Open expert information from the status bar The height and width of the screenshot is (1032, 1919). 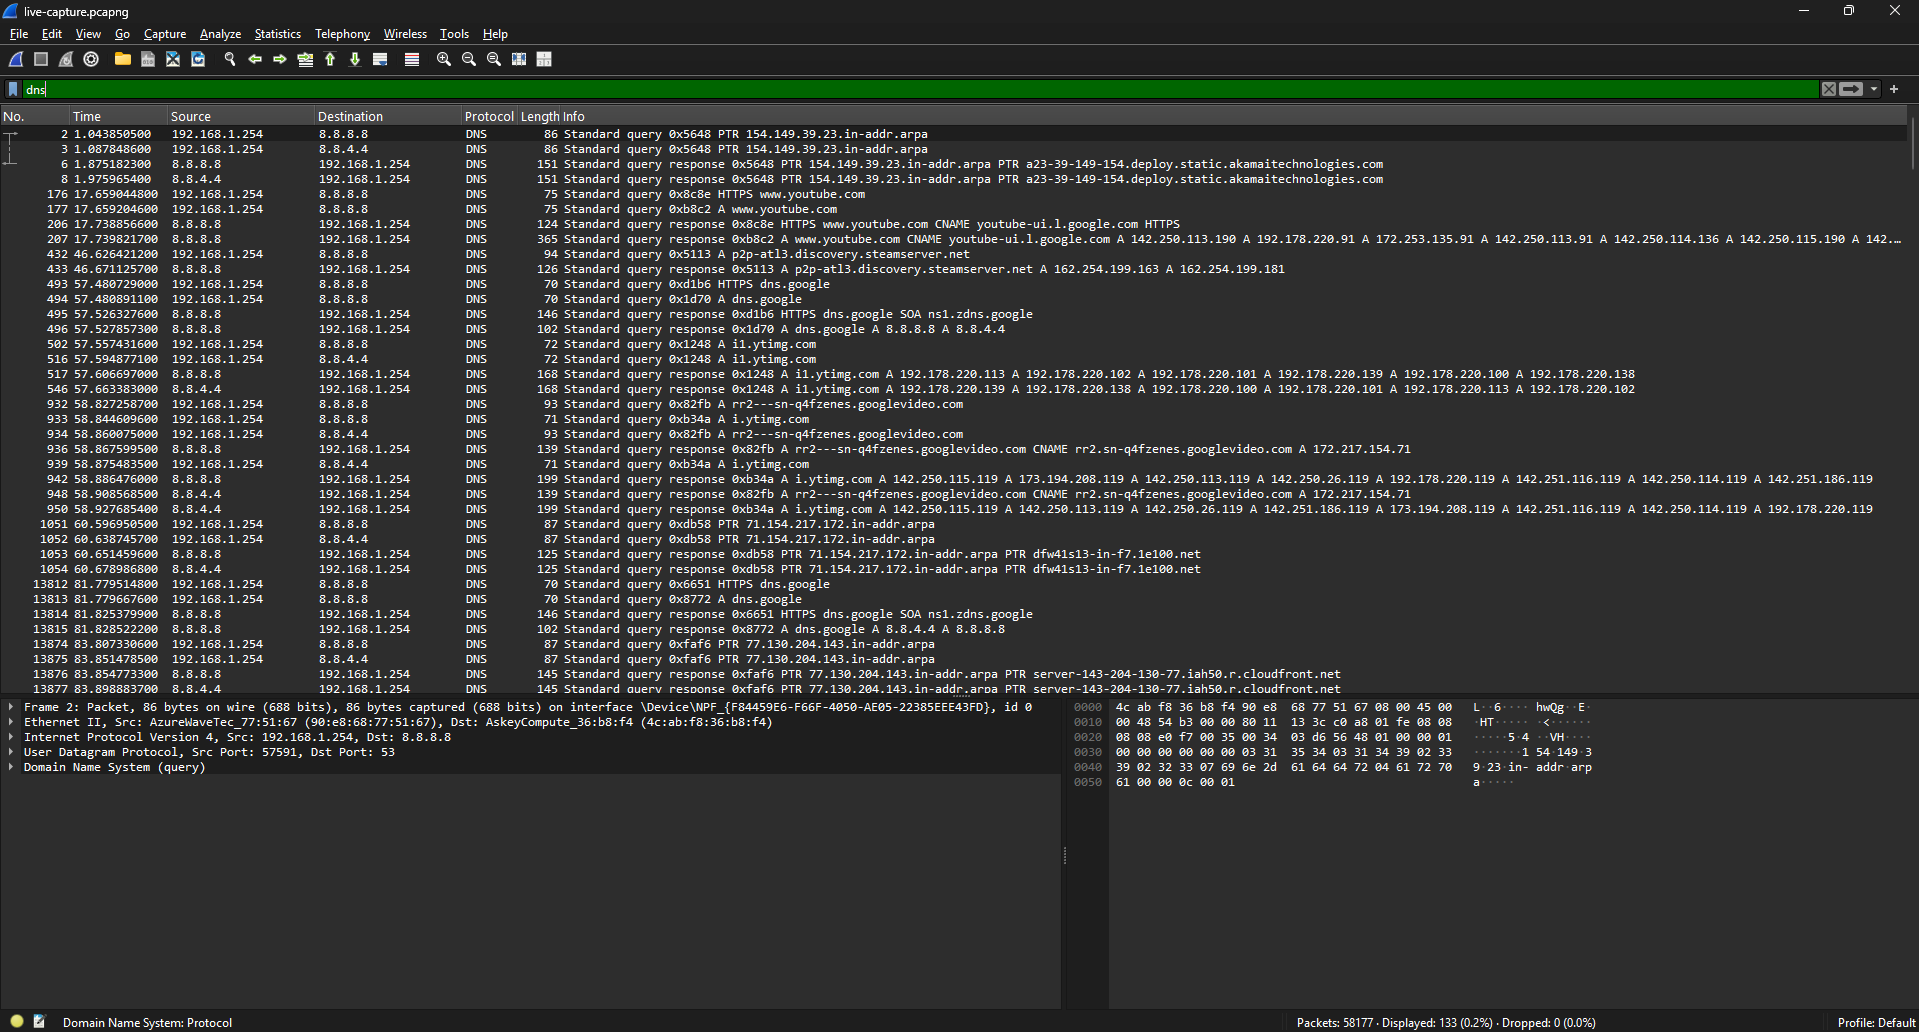(15, 1022)
